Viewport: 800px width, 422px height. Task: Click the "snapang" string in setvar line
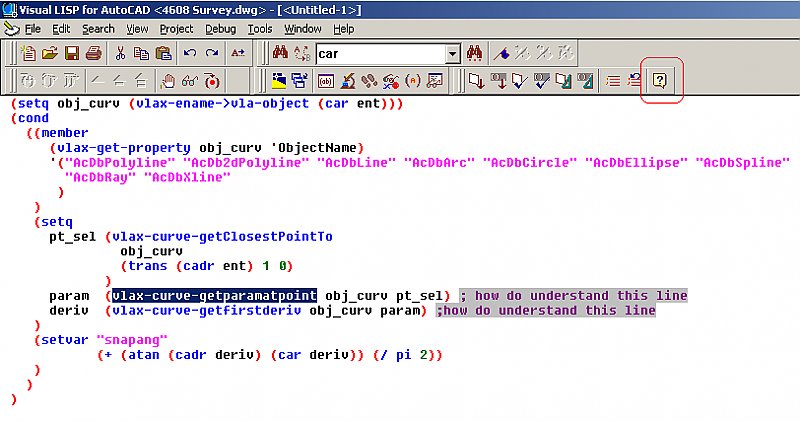coord(132,340)
